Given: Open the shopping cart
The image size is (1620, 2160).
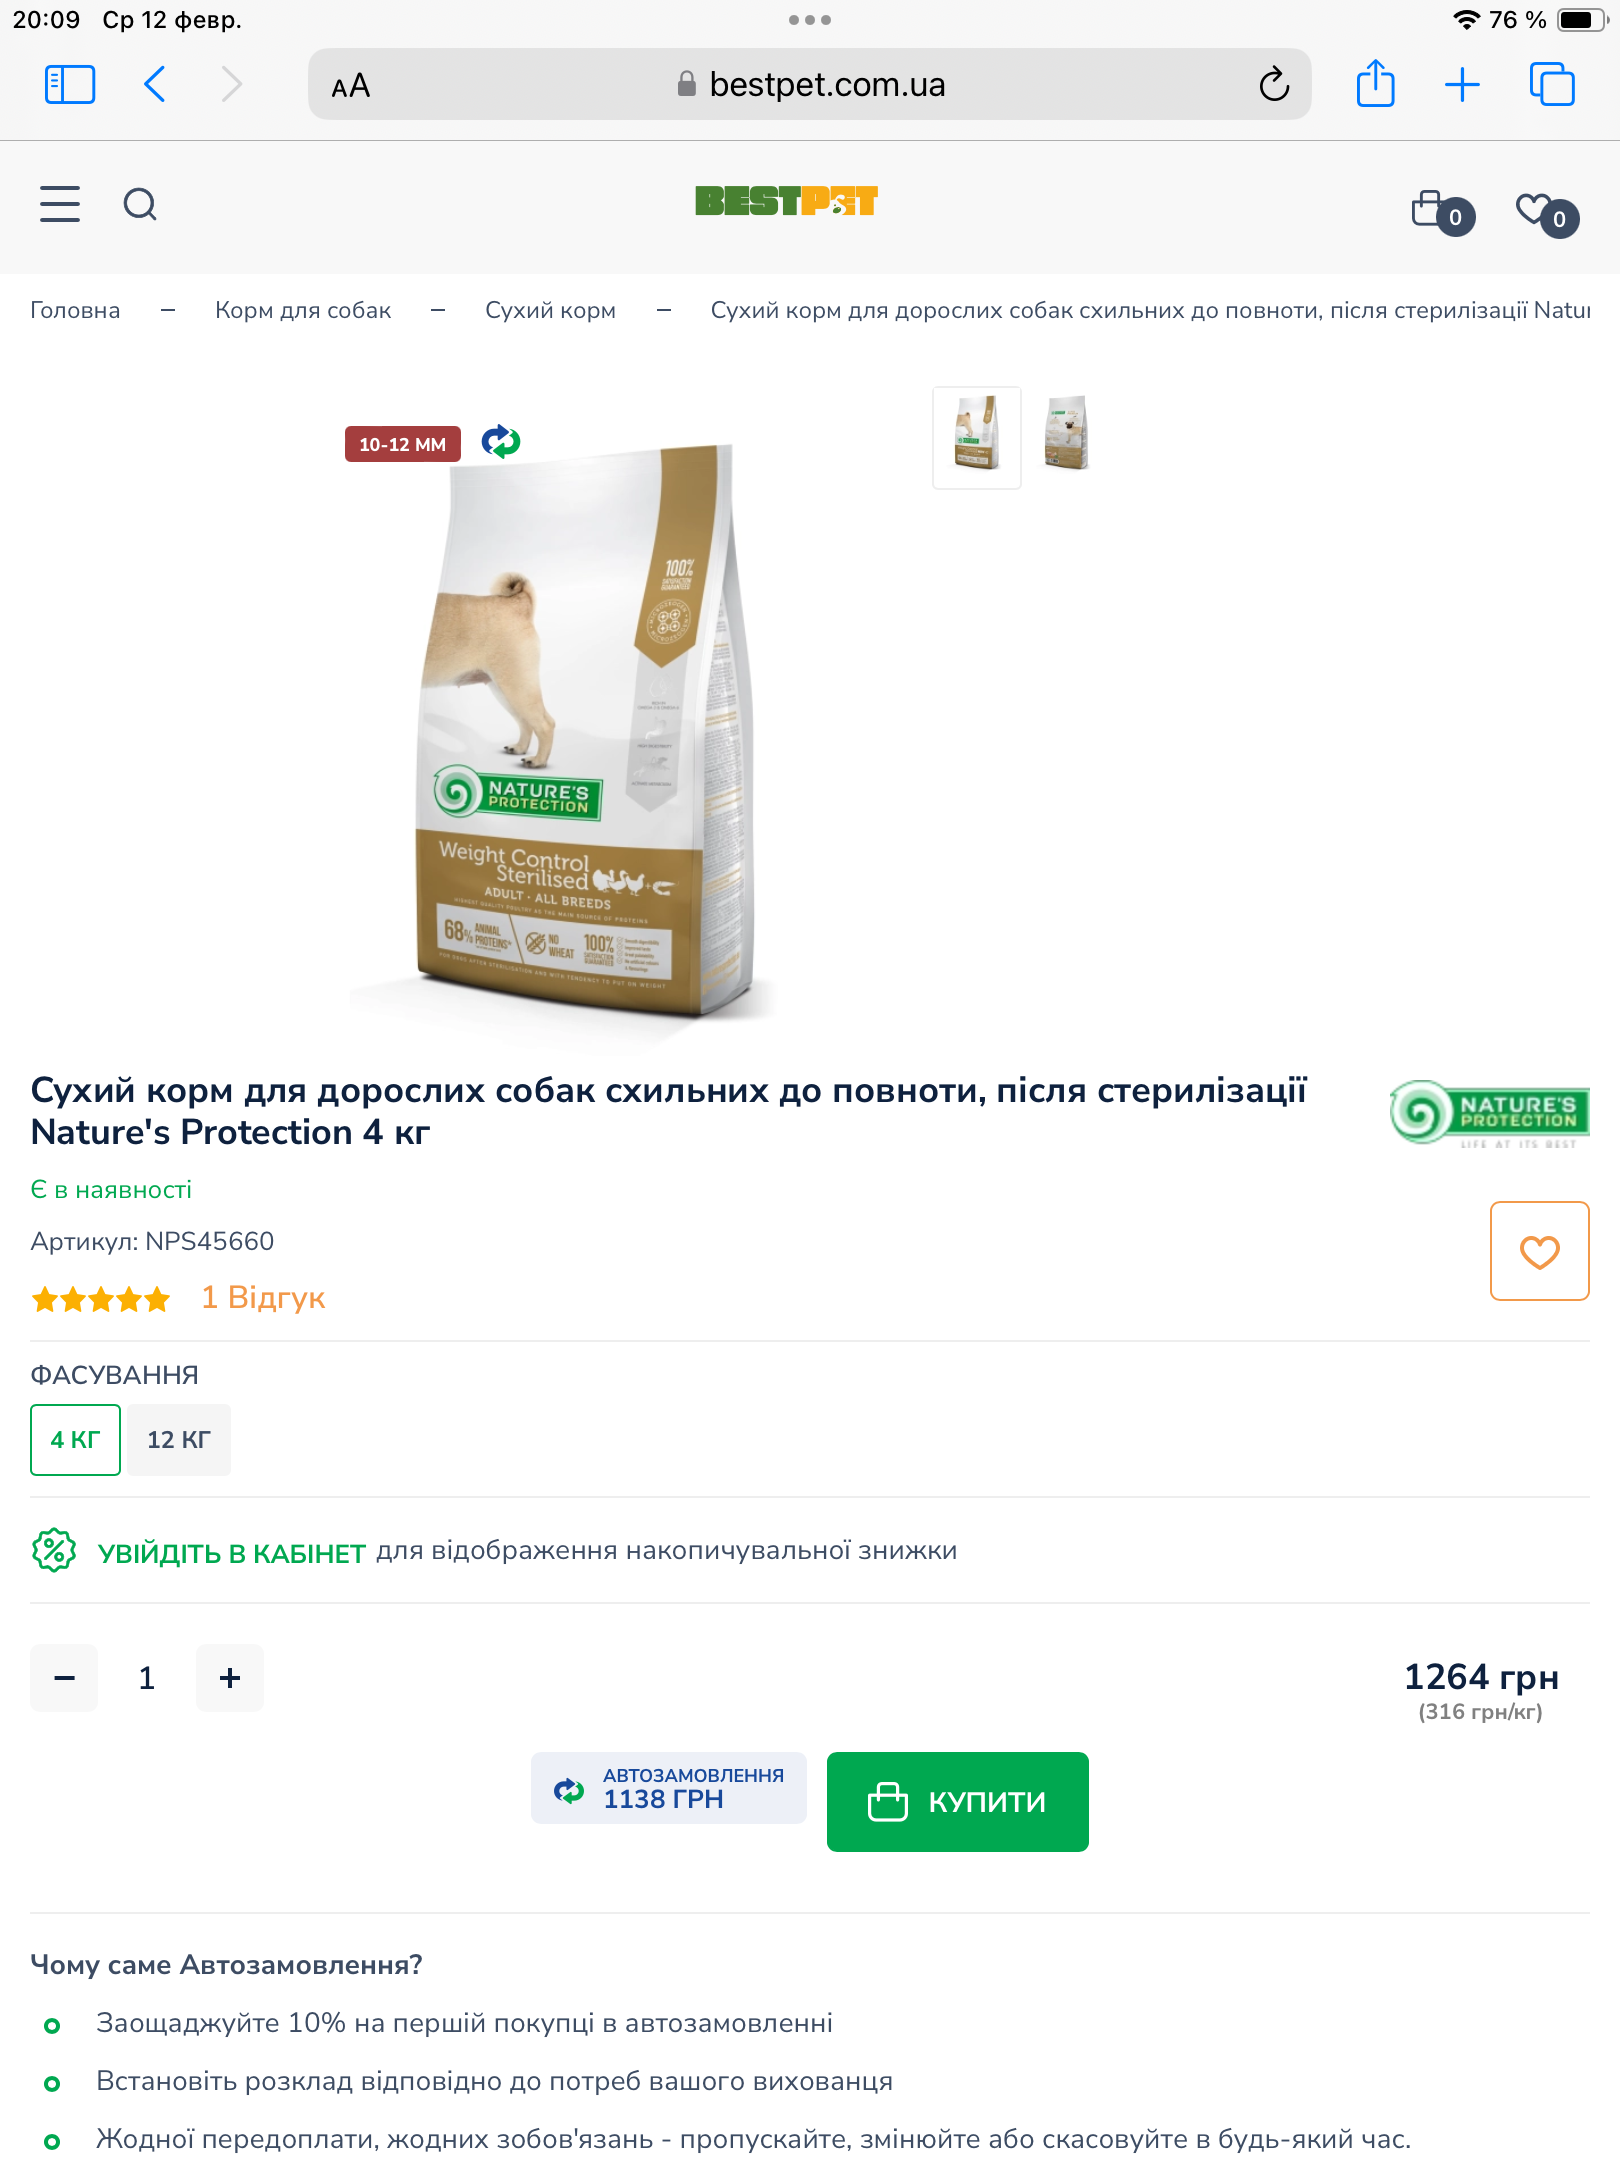Looking at the screenshot, I should (1442, 211).
